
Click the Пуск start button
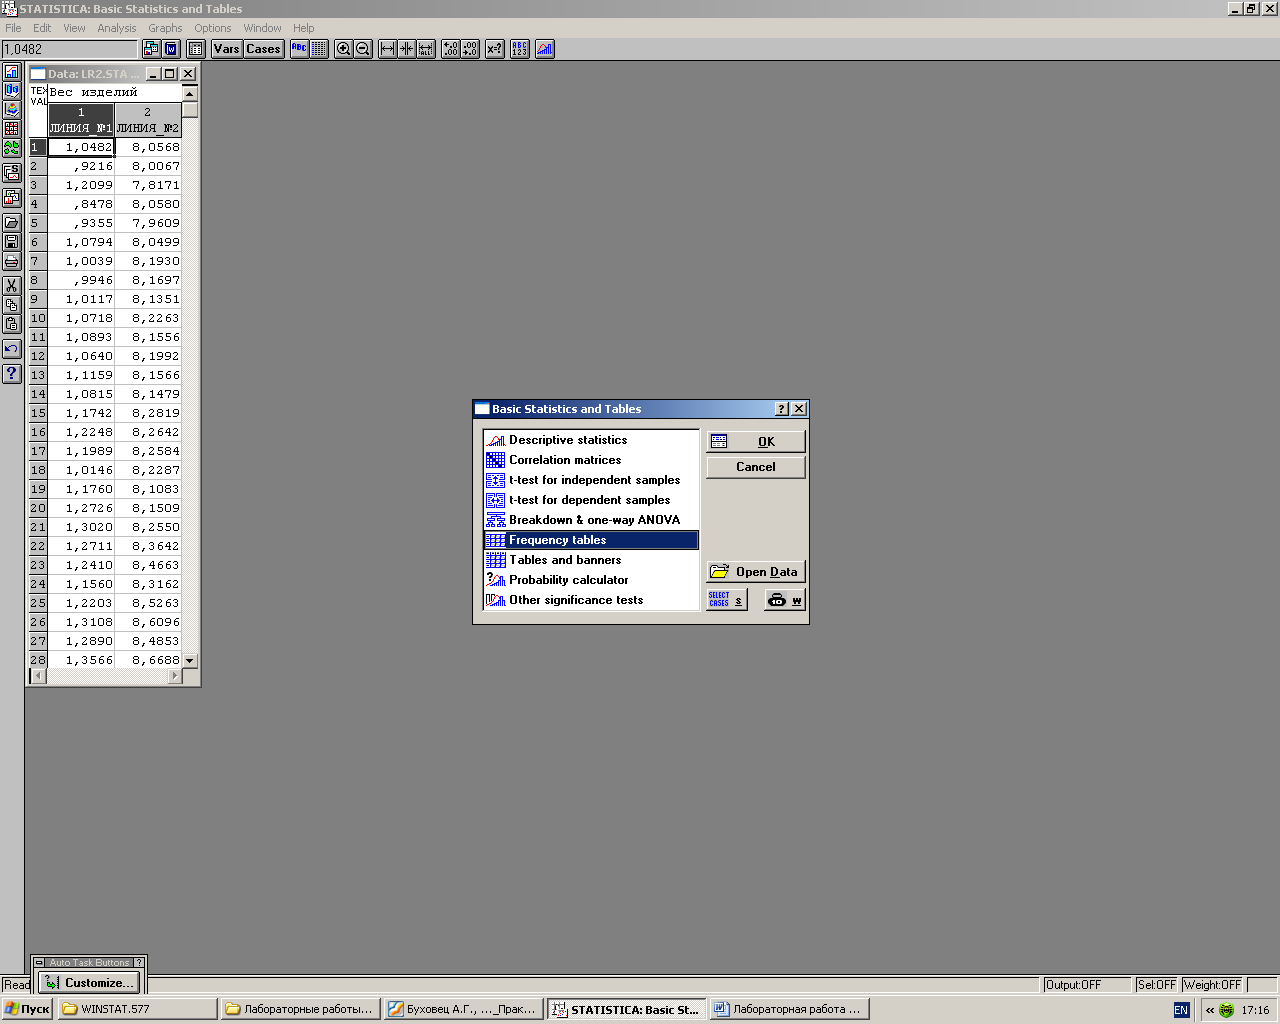pyautogui.click(x=27, y=1009)
